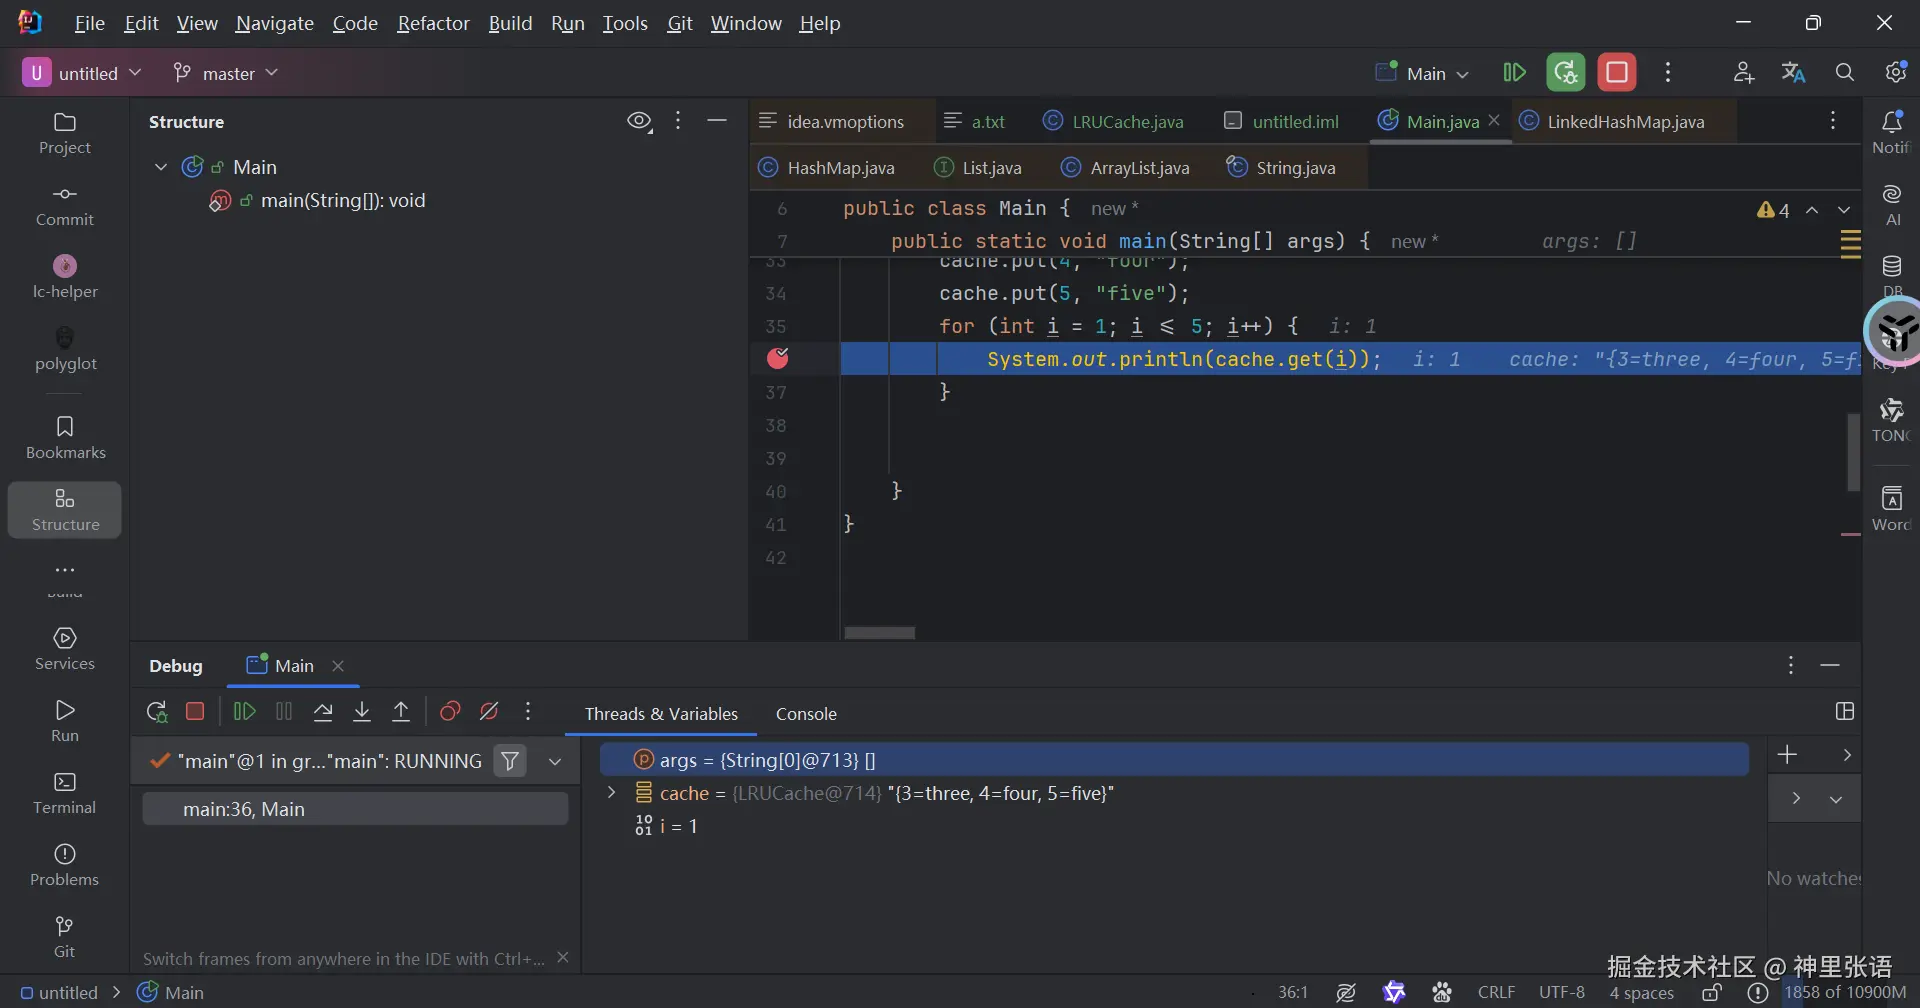
Task: Click the UTF-8 encoding indicator
Action: (x=1562, y=993)
